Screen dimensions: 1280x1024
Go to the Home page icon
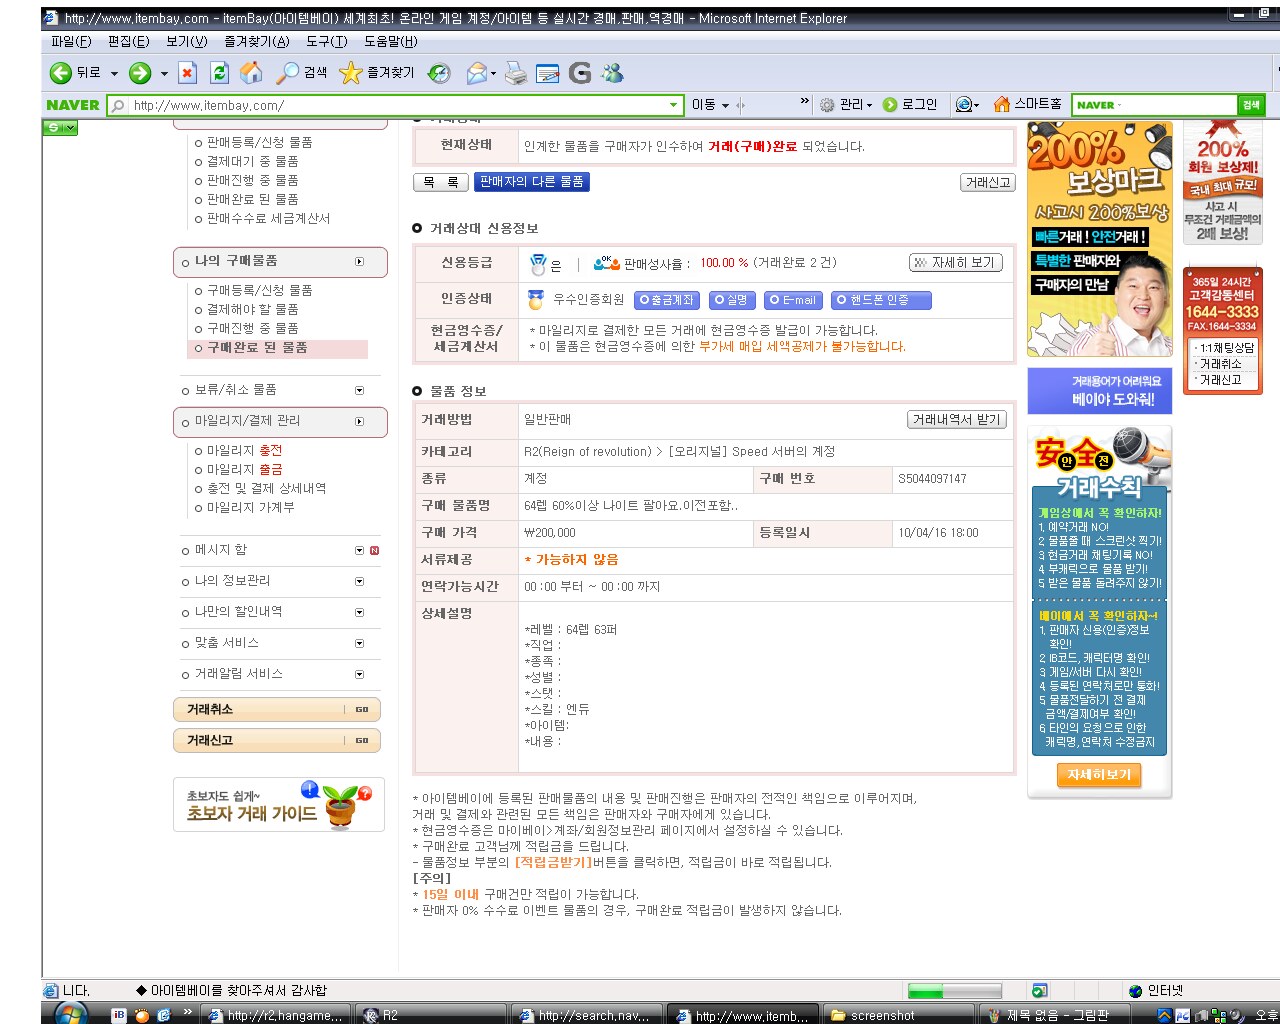pyautogui.click(x=251, y=73)
